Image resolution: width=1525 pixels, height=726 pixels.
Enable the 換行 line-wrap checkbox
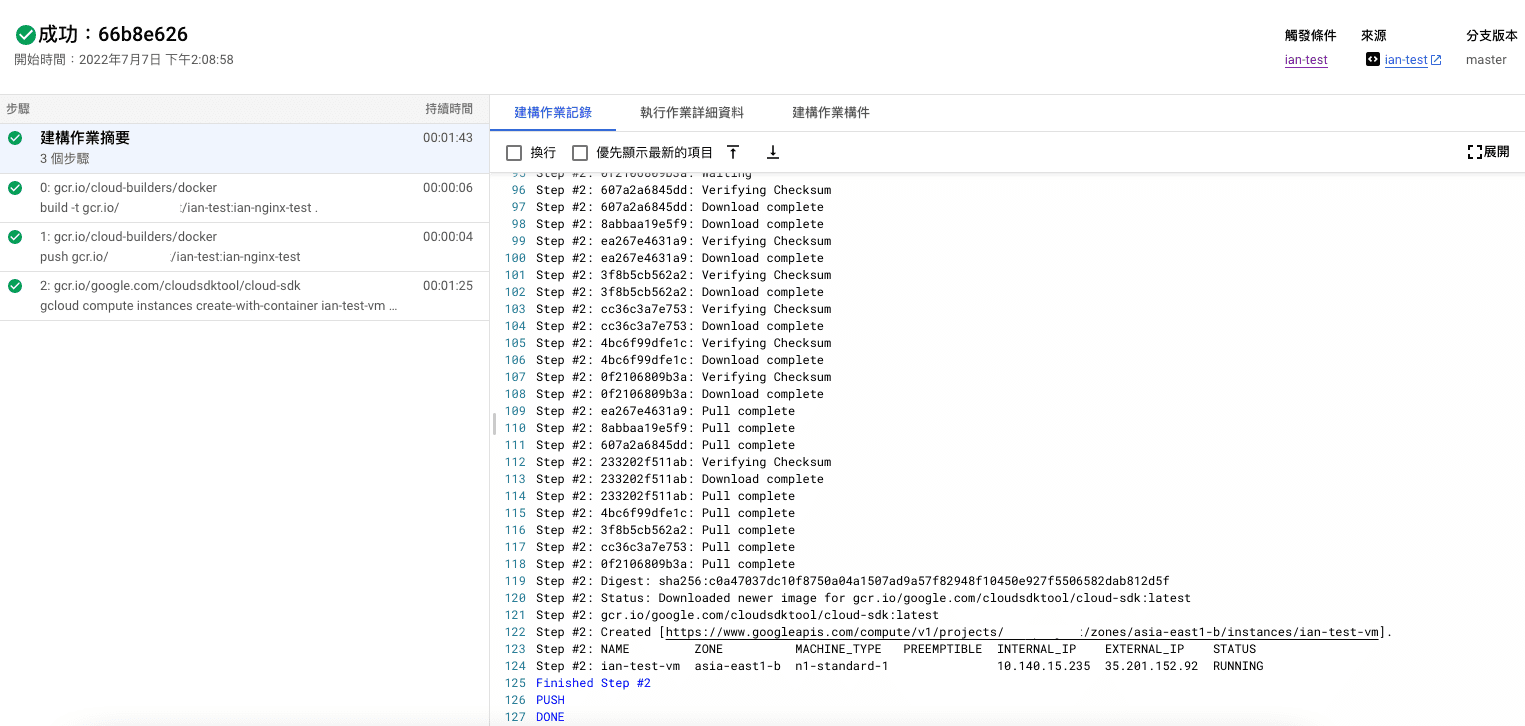[516, 151]
